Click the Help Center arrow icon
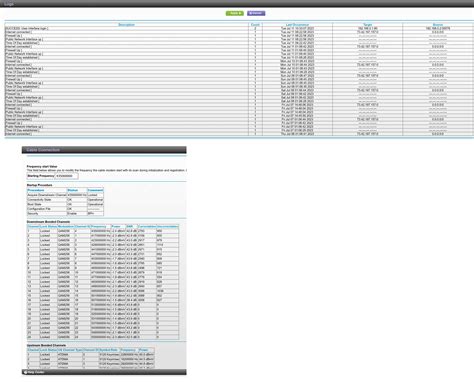 click(x=25, y=372)
